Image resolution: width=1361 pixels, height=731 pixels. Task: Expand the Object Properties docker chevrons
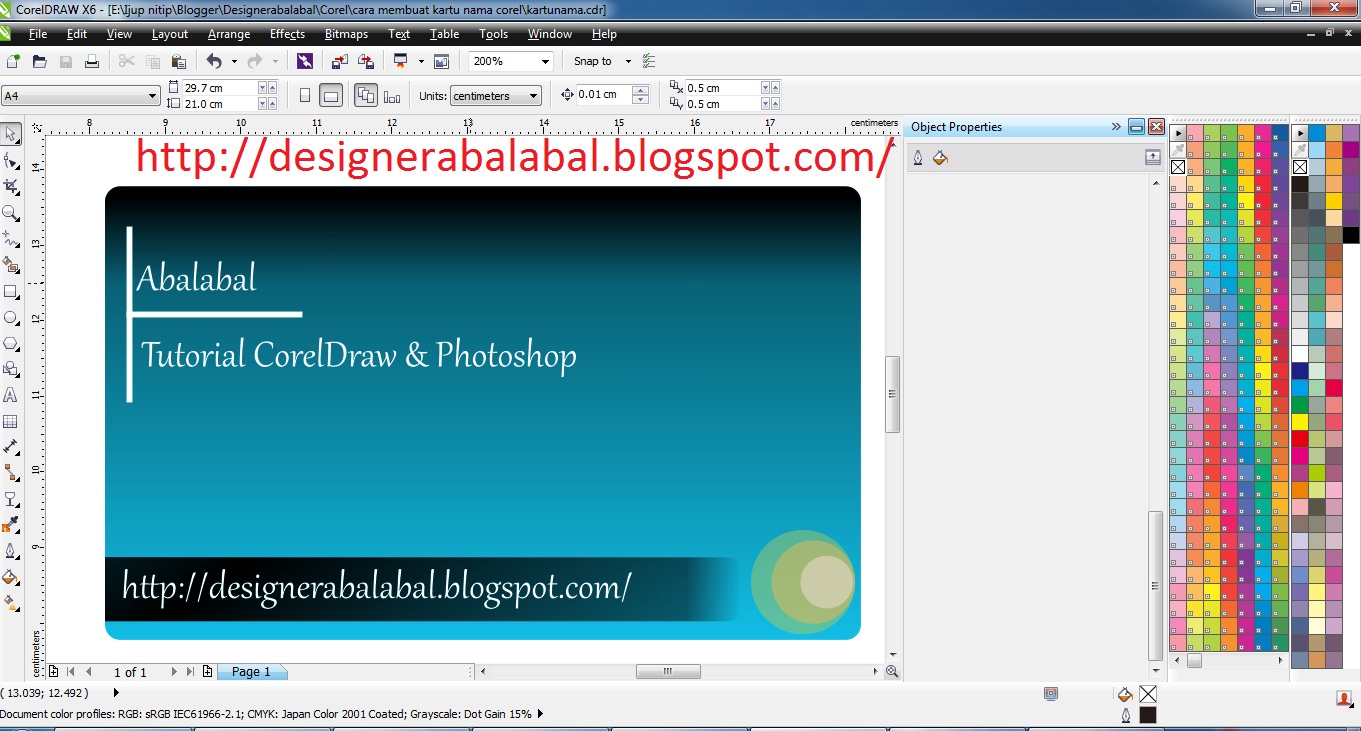1116,127
